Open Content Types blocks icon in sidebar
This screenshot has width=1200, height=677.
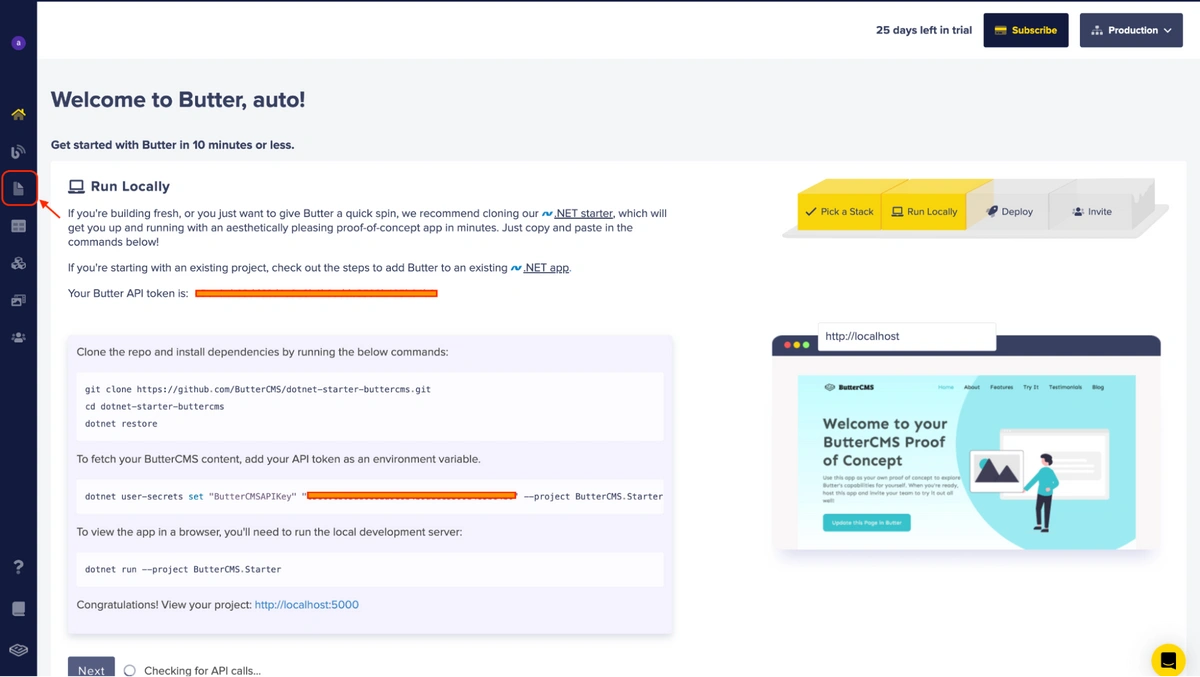[x=18, y=263]
